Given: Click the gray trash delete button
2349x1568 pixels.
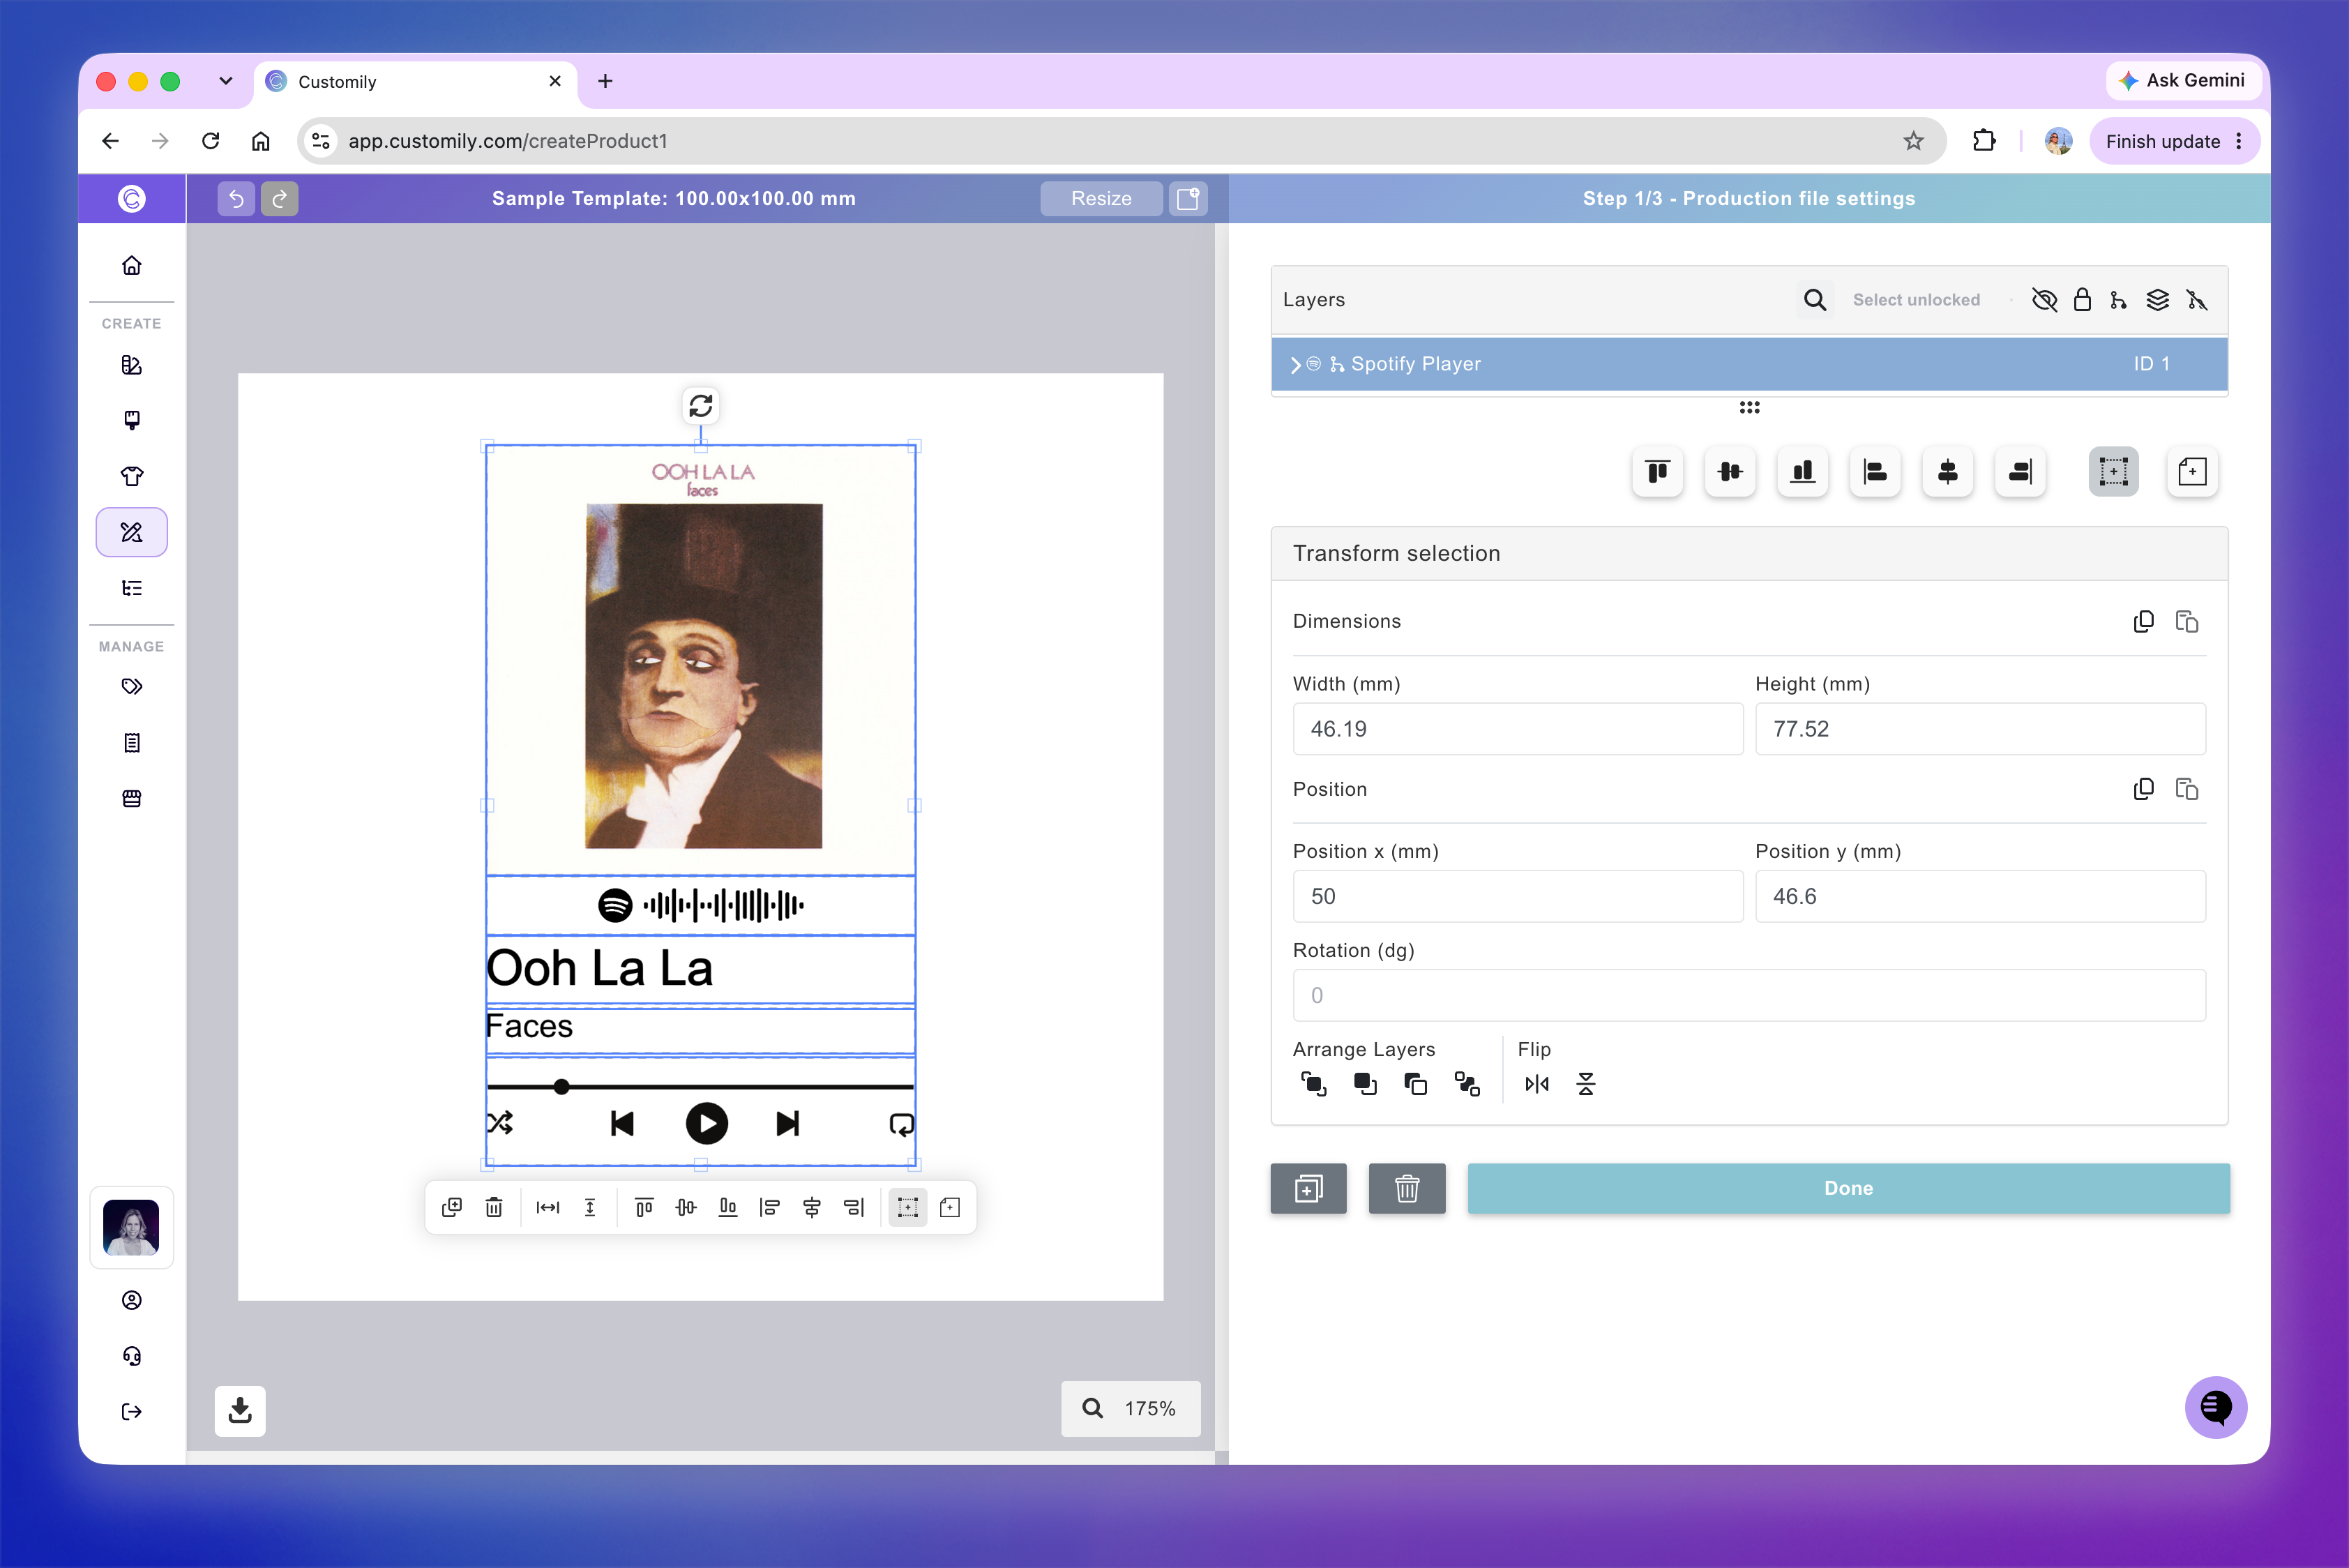Looking at the screenshot, I should (1407, 1188).
